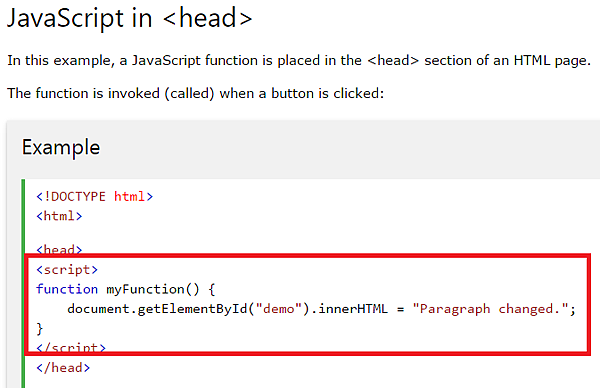Click the "Paragraph changed." string

[x=491, y=309]
